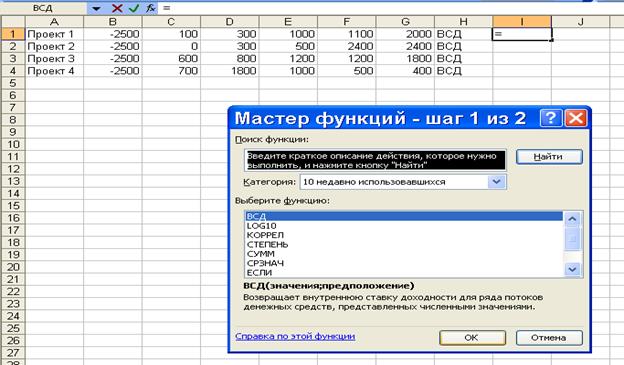The image size is (624, 365).
Task: Select row 1 header
Action: [13, 34]
